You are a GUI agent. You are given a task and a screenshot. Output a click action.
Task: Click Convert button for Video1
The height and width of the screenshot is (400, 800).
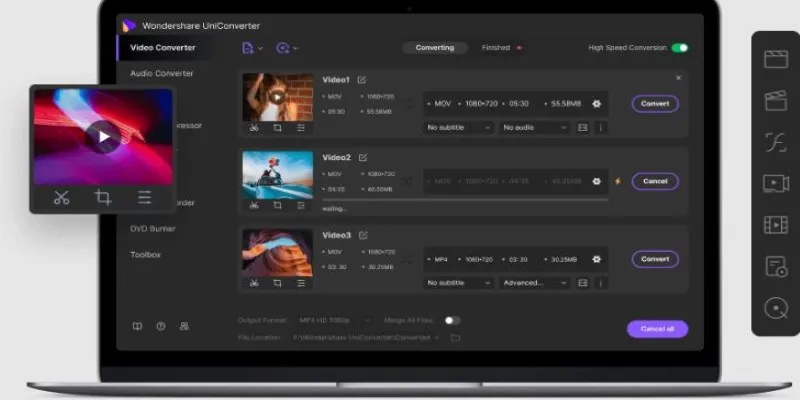[655, 104]
